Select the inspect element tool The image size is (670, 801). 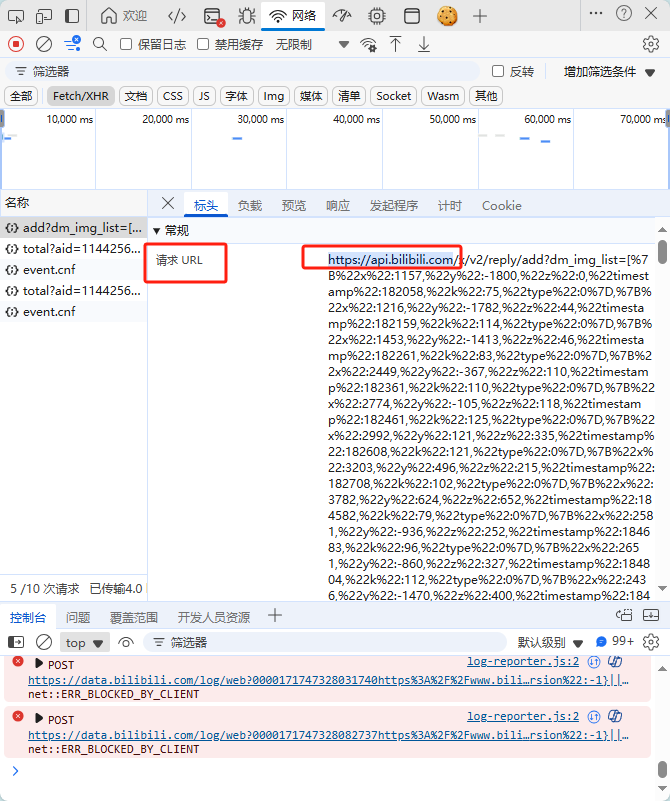16,16
